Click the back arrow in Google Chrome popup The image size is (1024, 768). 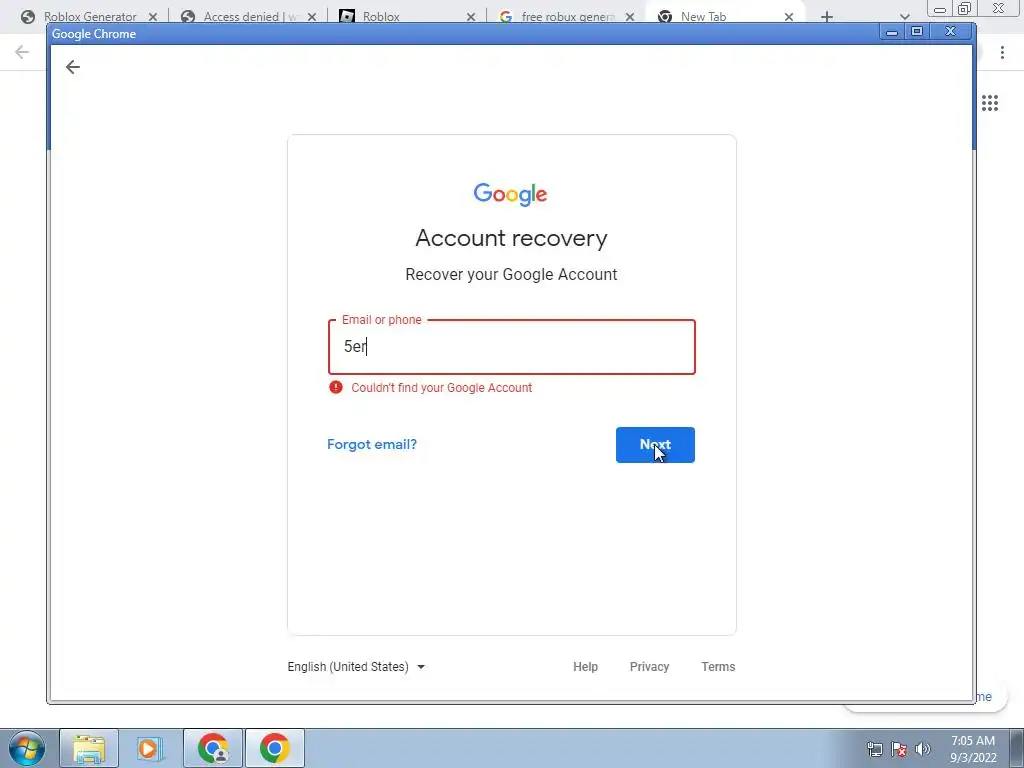tap(72, 67)
